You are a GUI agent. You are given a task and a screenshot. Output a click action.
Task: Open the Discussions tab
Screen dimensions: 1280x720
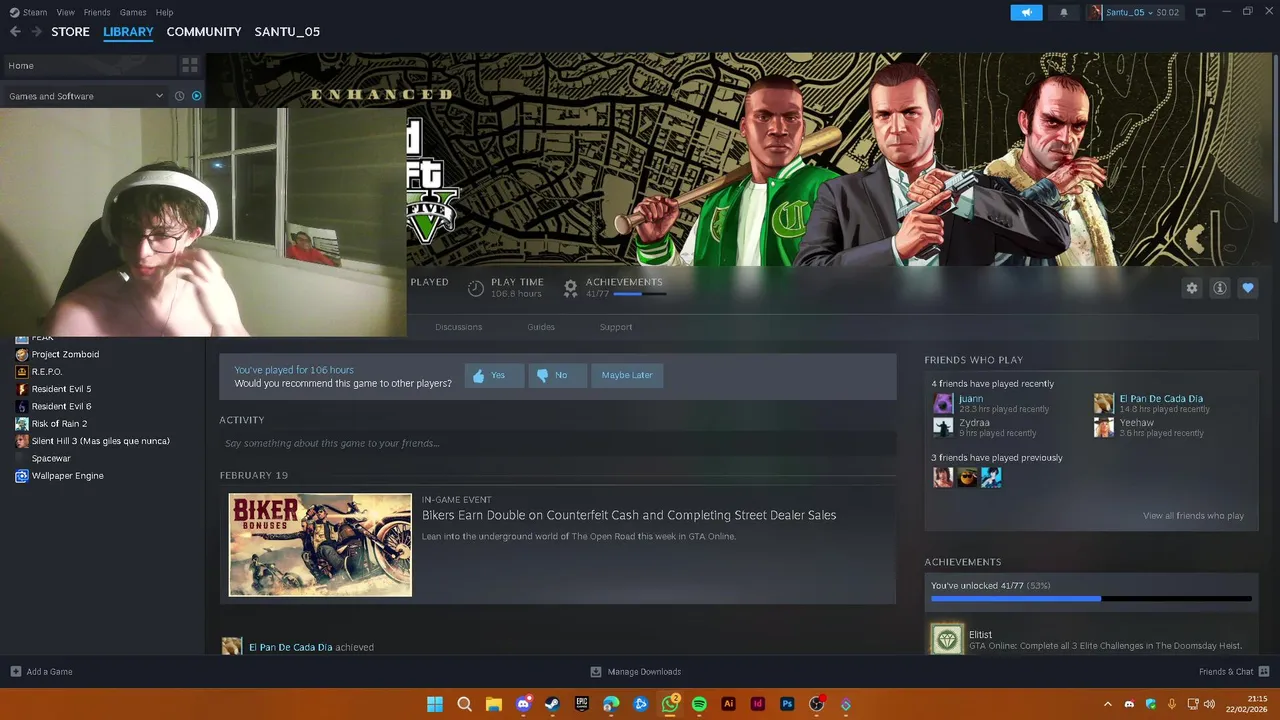458,327
